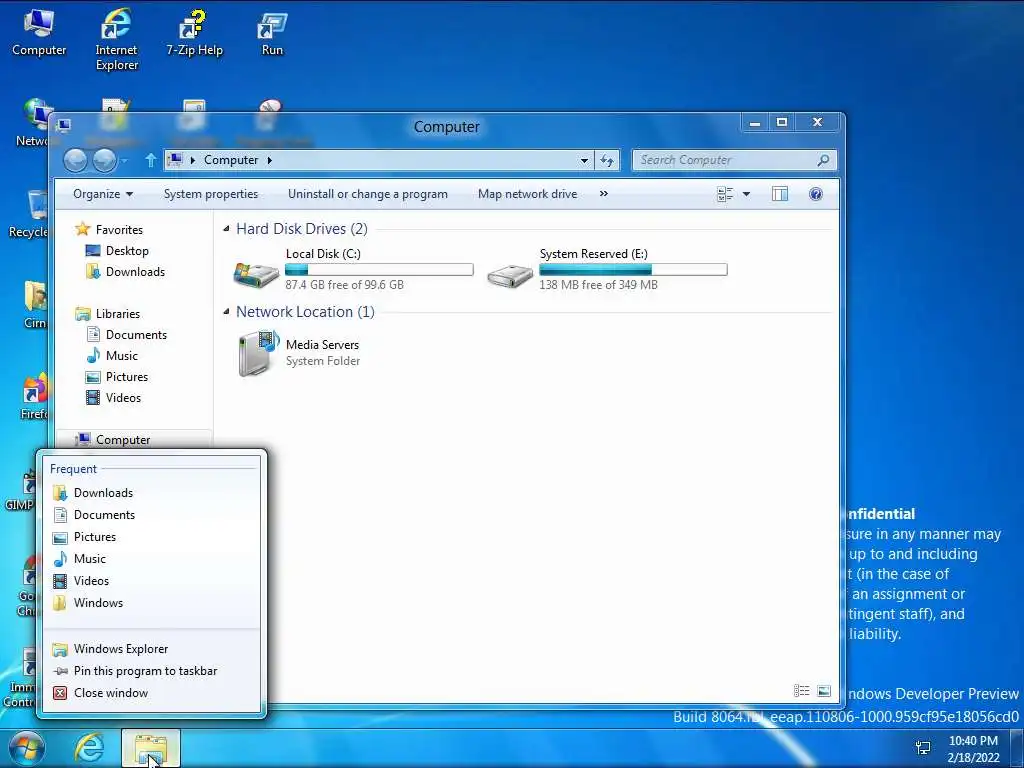The width and height of the screenshot is (1024, 768).
Task: Switch to details view in status corner
Action: (801, 691)
